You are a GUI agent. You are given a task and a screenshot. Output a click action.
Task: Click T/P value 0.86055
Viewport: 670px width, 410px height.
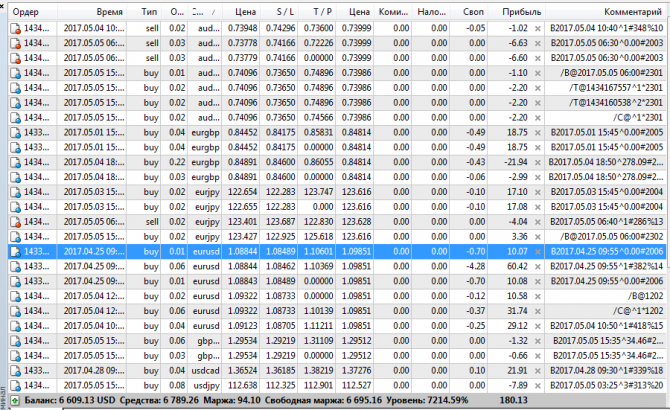click(x=318, y=162)
